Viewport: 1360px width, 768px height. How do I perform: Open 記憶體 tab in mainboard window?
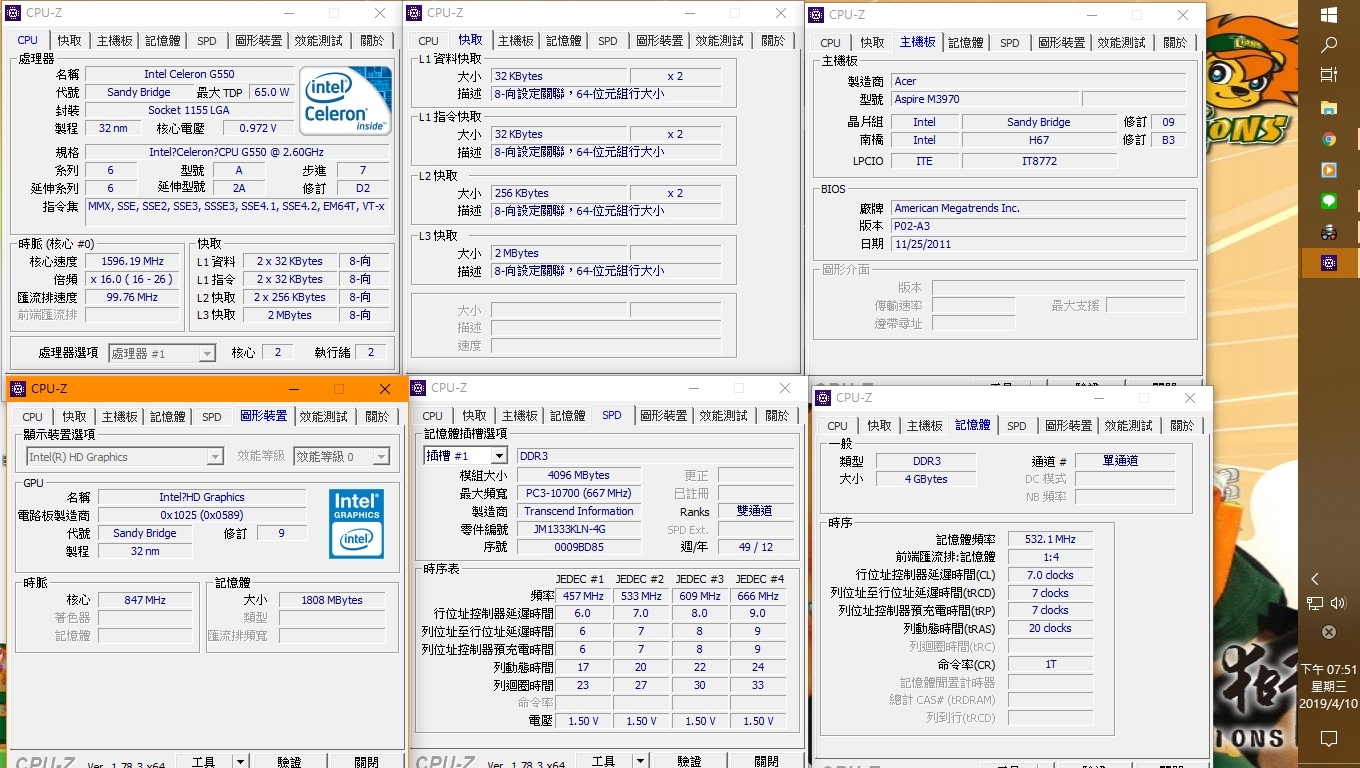pyautogui.click(x=966, y=43)
